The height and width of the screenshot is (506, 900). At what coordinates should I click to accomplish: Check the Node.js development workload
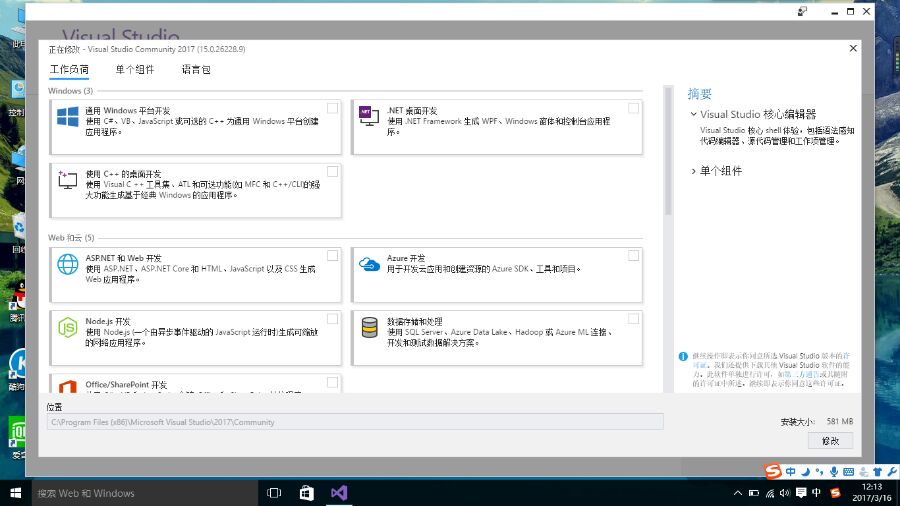click(332, 319)
